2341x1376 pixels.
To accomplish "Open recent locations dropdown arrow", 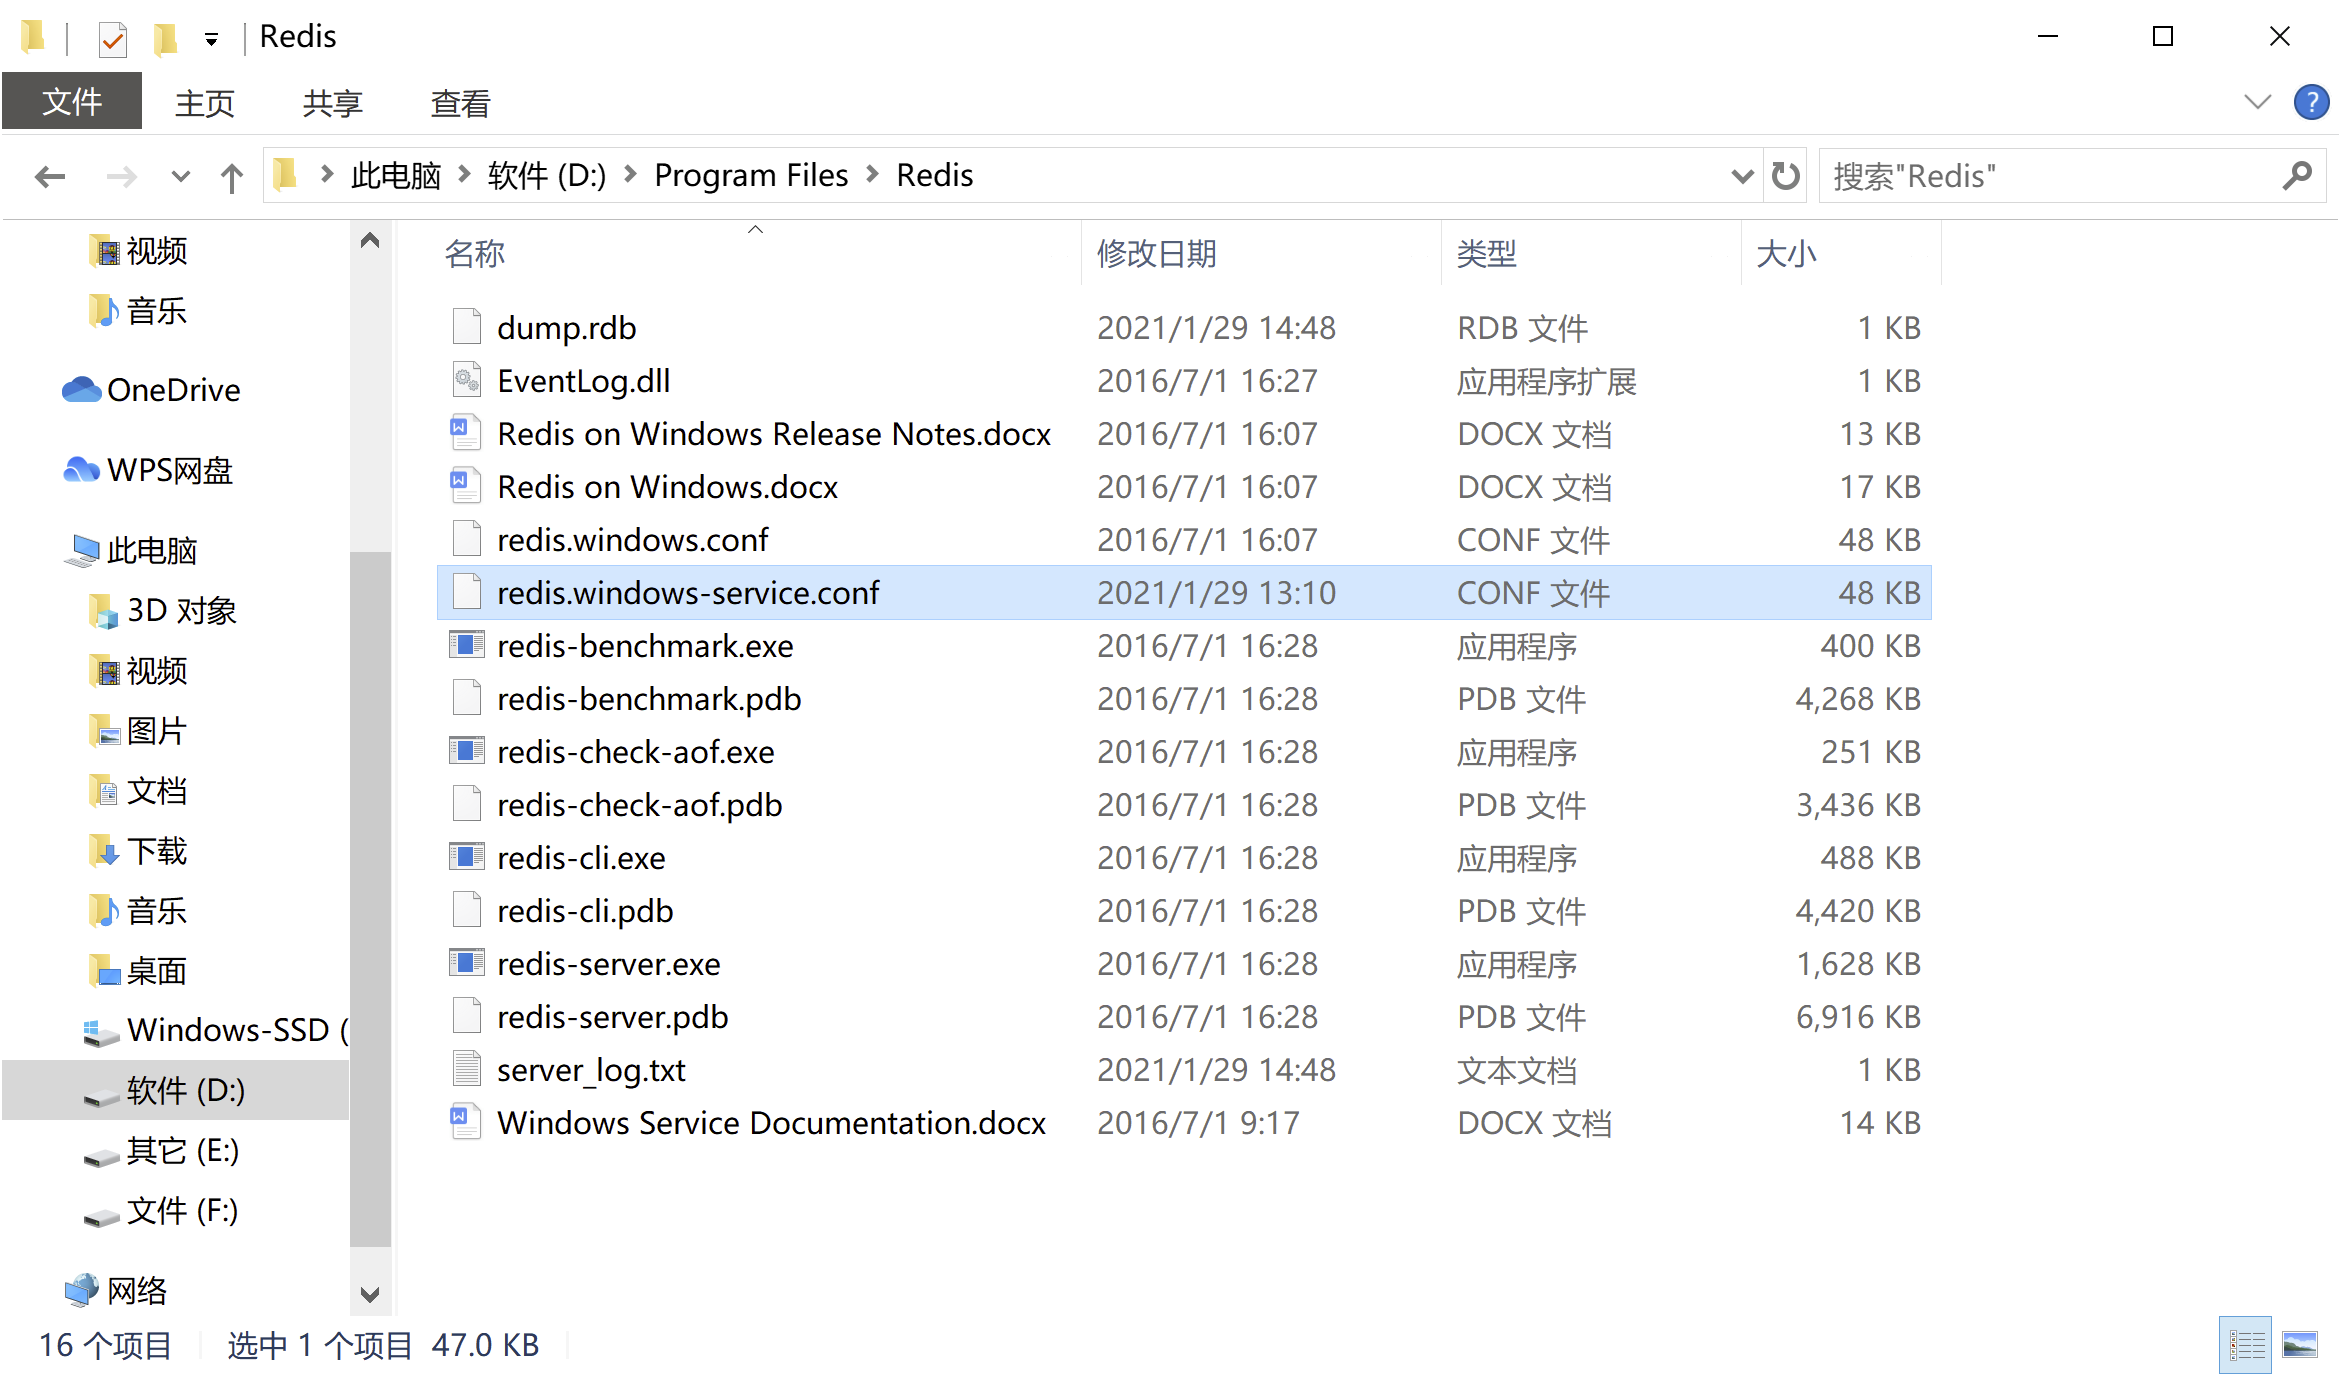I will pyautogui.click(x=180, y=177).
